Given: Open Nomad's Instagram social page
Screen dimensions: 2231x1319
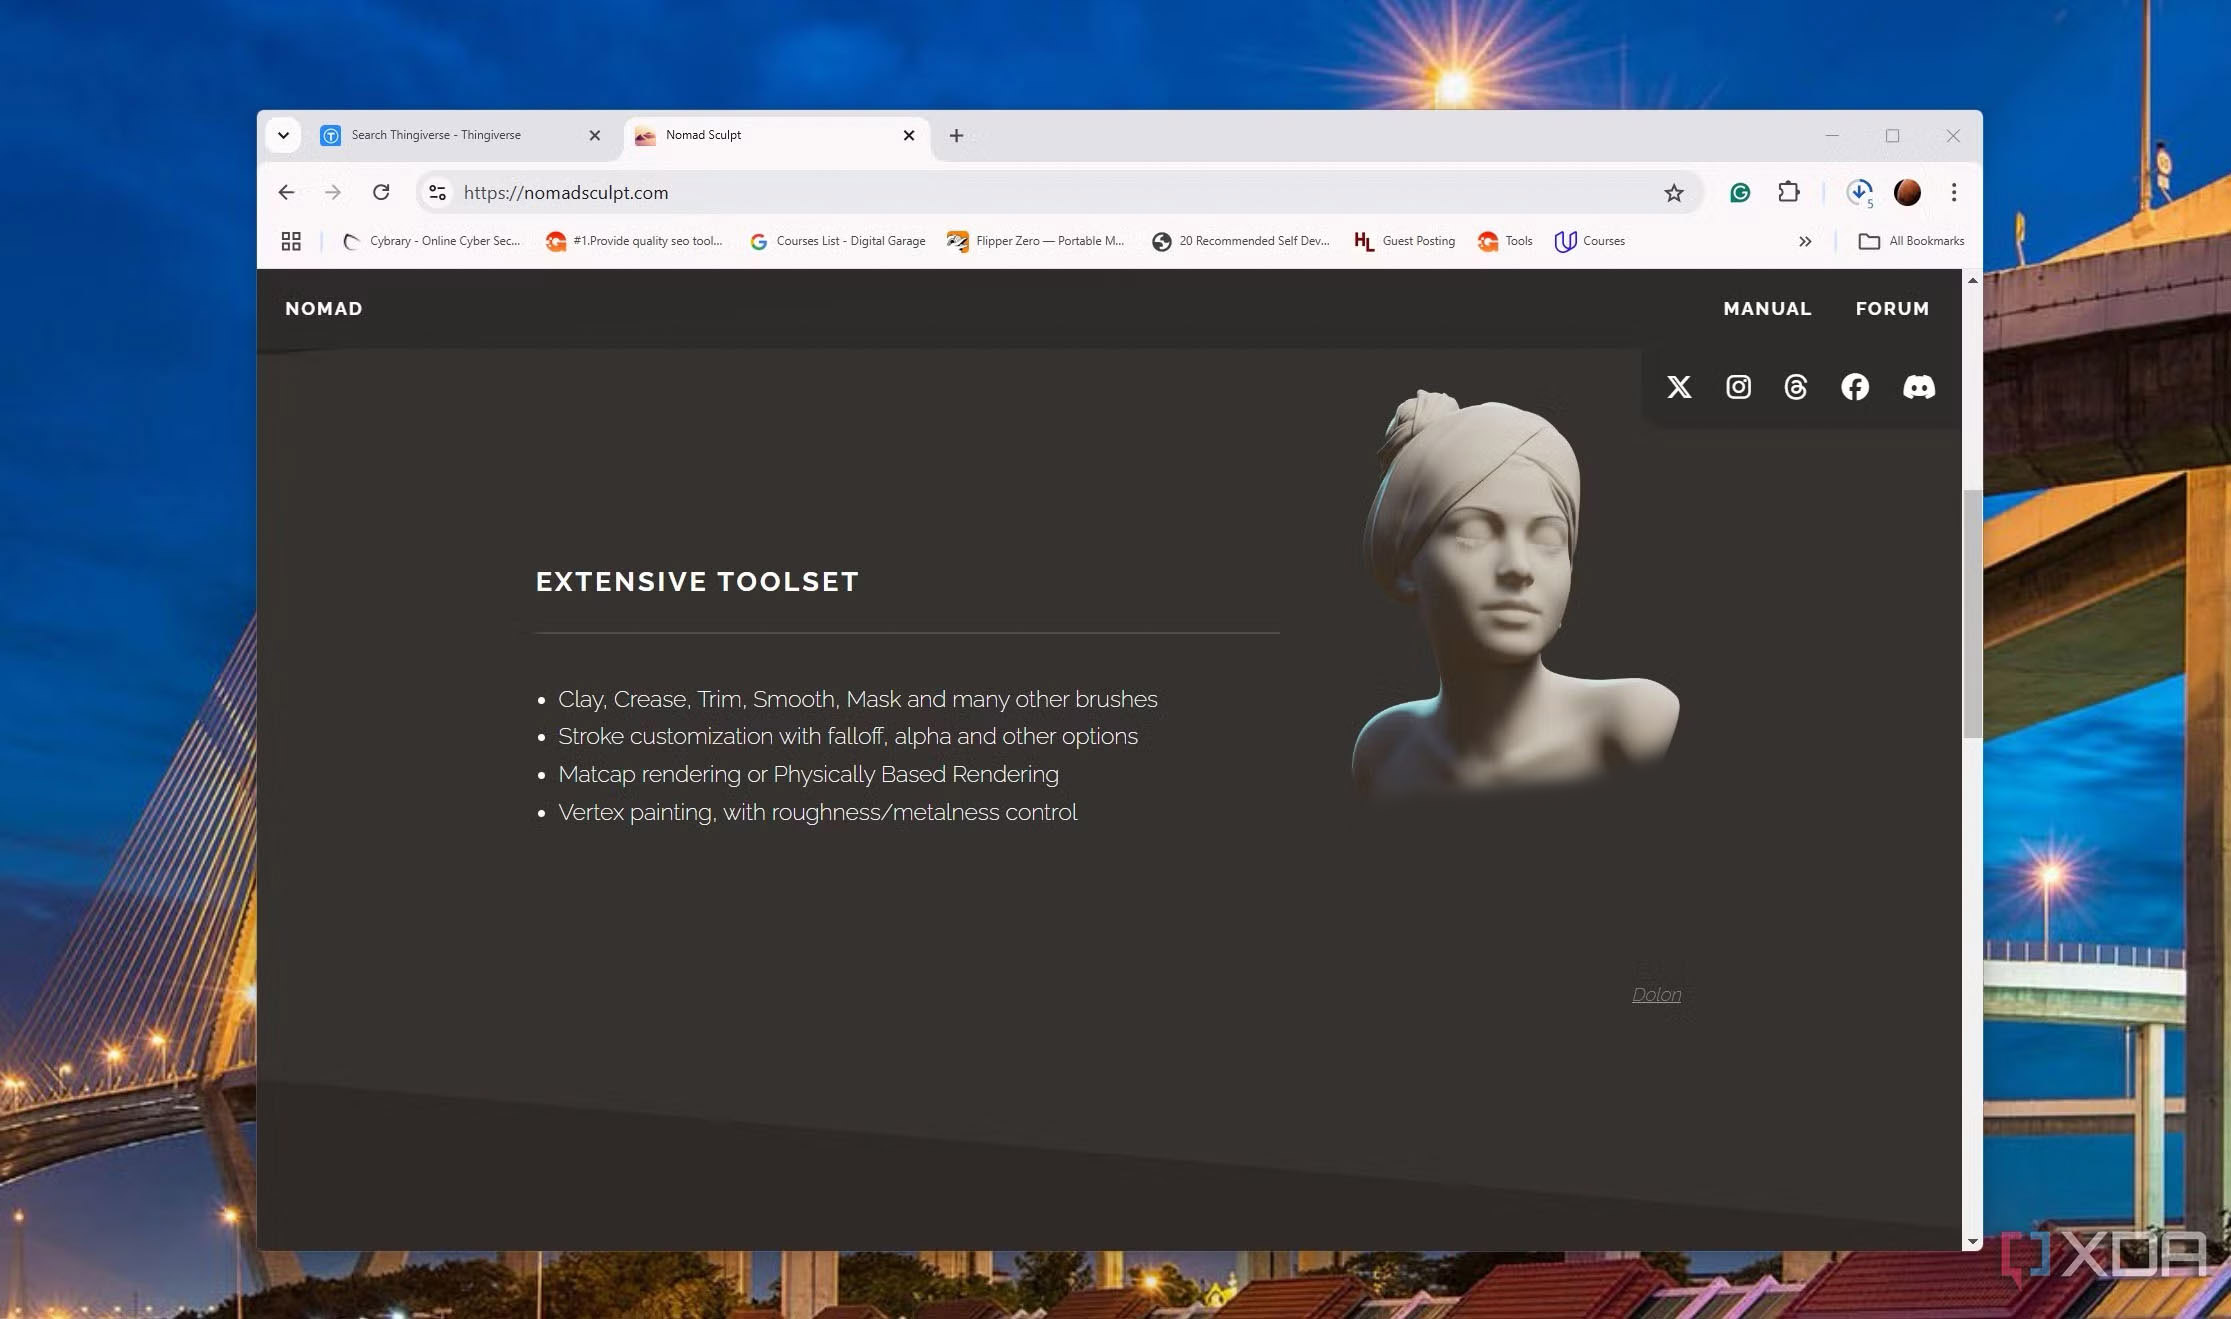Looking at the screenshot, I should point(1738,387).
